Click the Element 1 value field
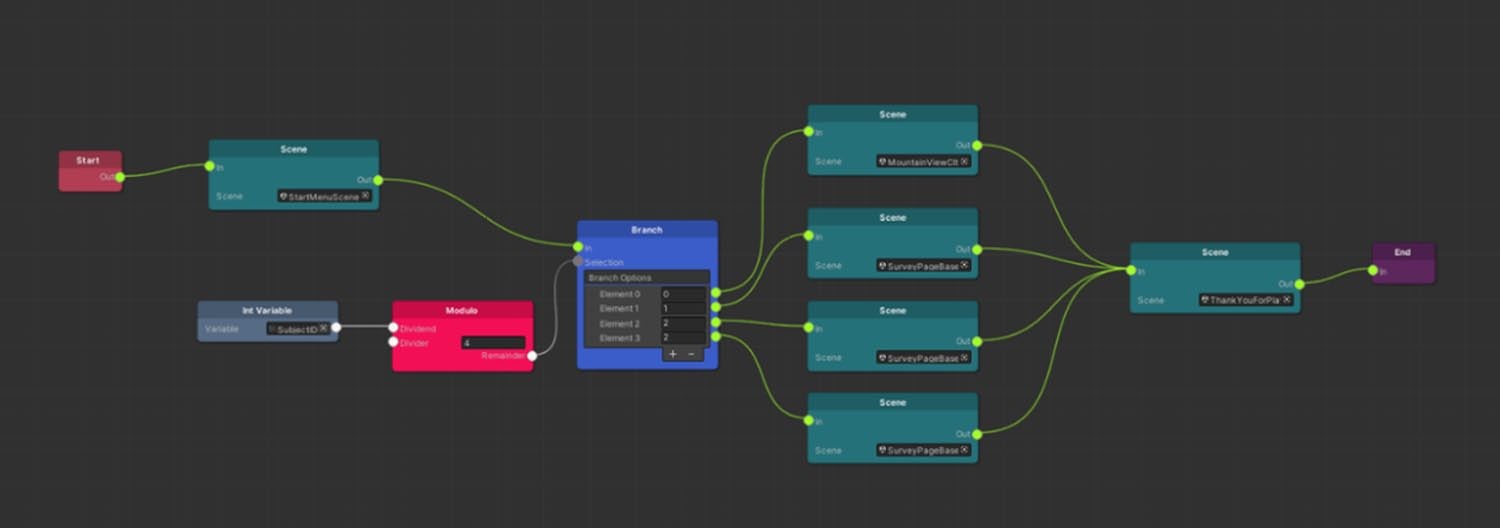 click(x=684, y=309)
